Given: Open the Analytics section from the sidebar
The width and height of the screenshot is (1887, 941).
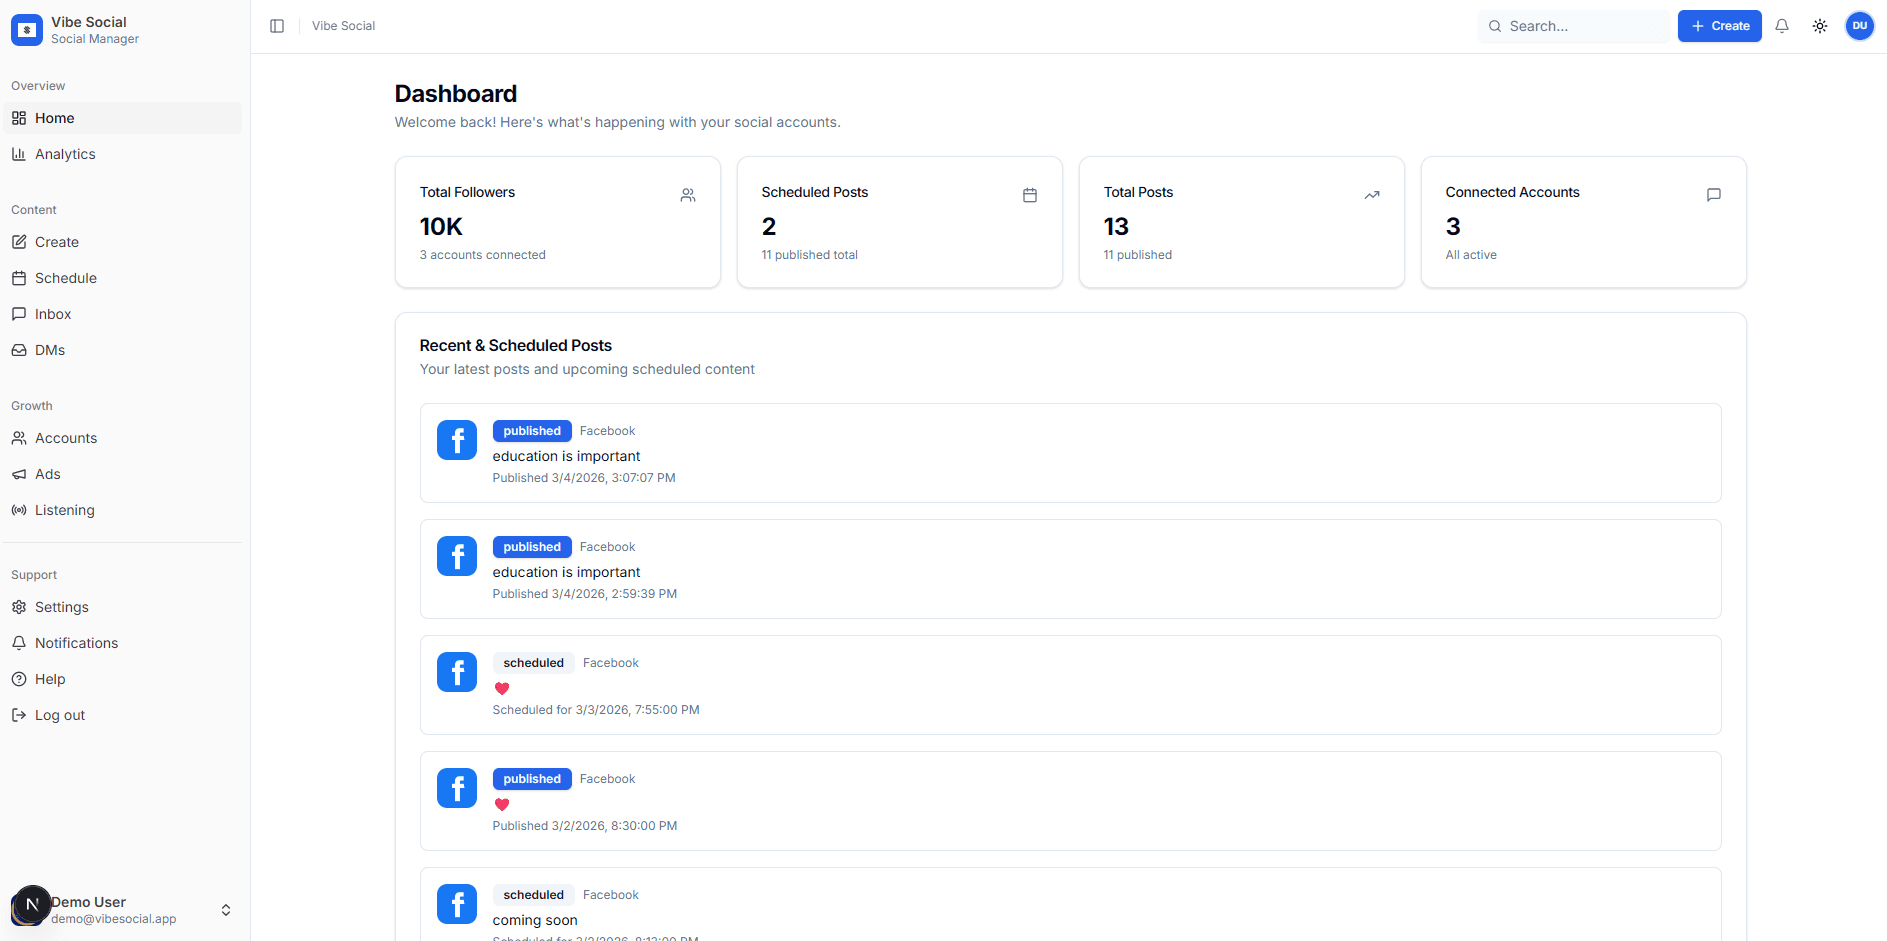Looking at the screenshot, I should (x=63, y=154).
